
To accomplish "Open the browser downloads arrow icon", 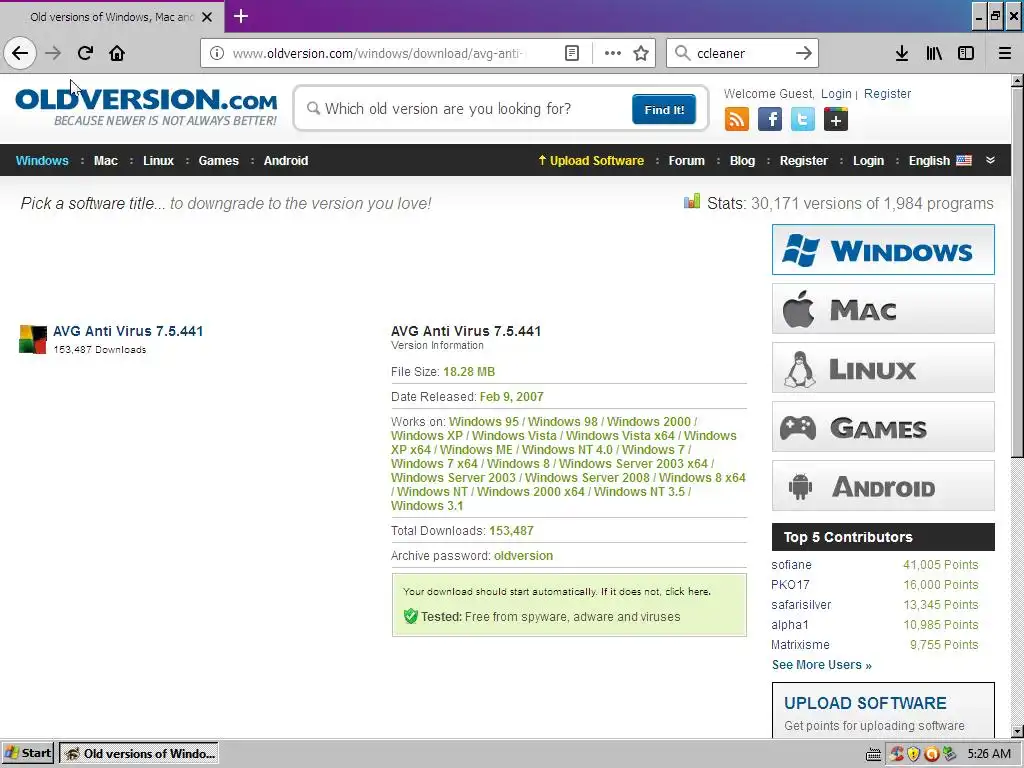I will coord(901,53).
